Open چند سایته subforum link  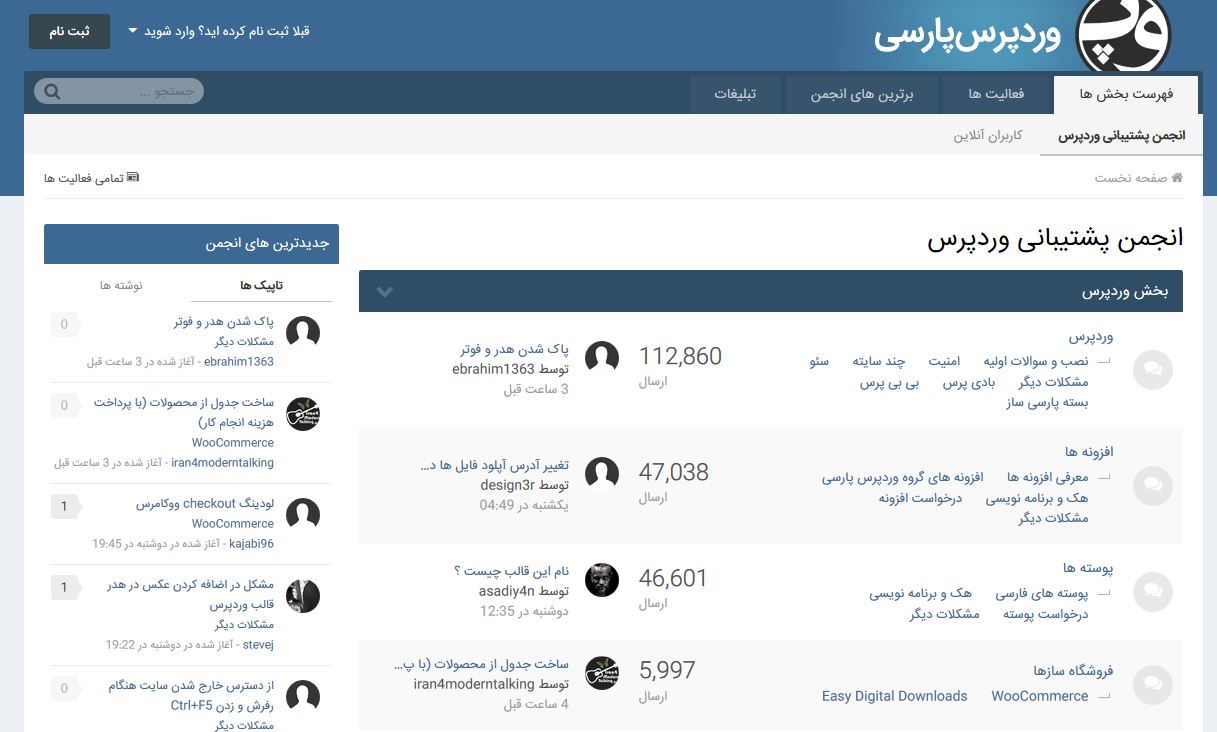(x=879, y=361)
